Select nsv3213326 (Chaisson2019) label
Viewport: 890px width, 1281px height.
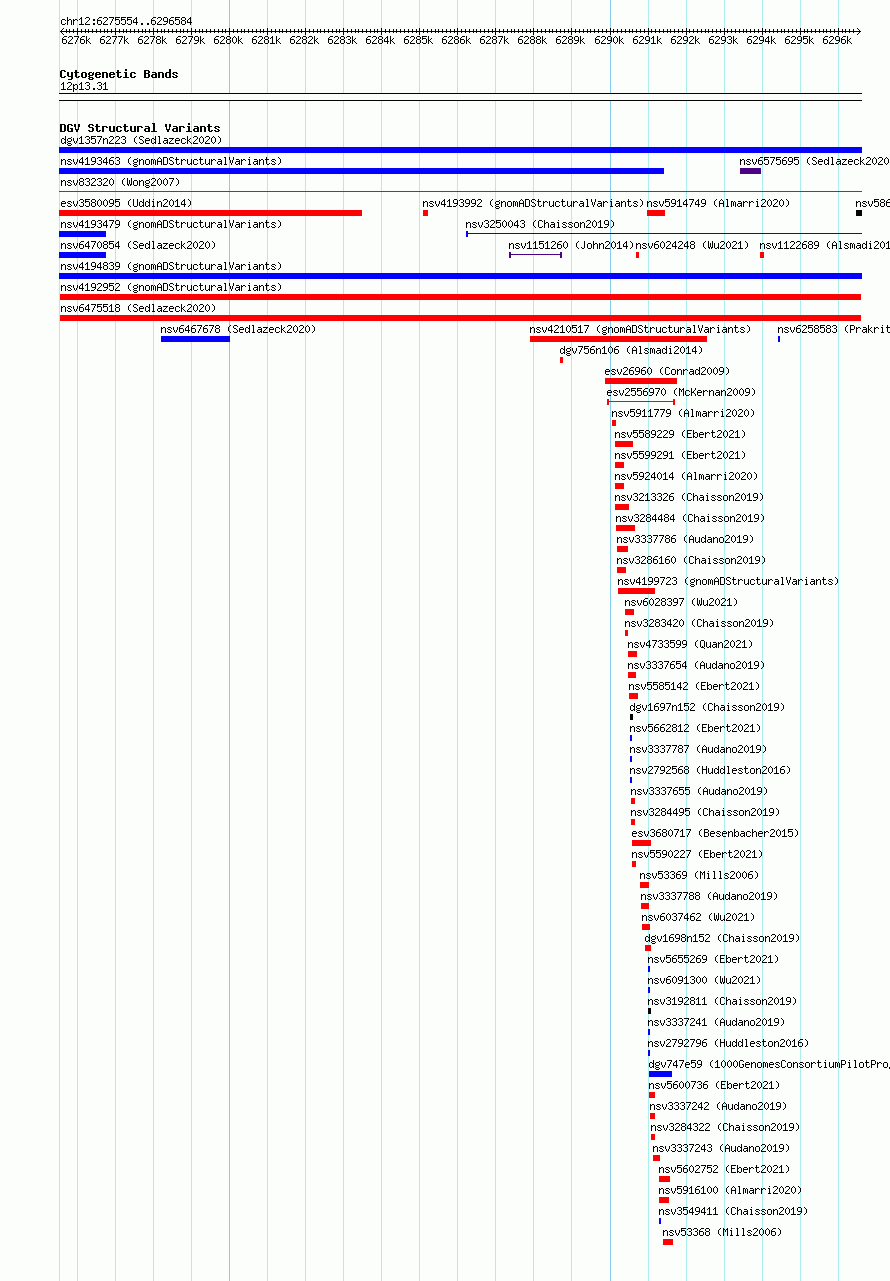[689, 497]
